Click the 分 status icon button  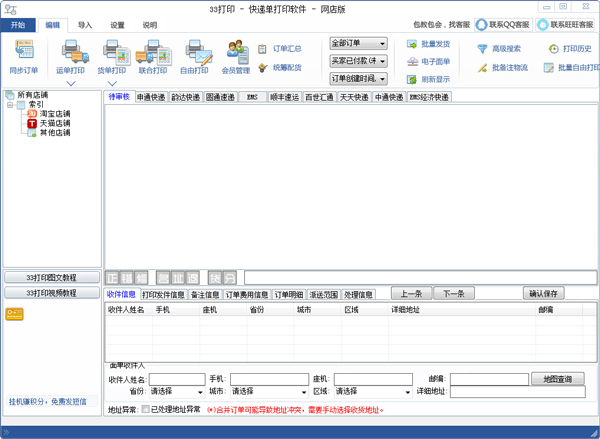pos(229,278)
